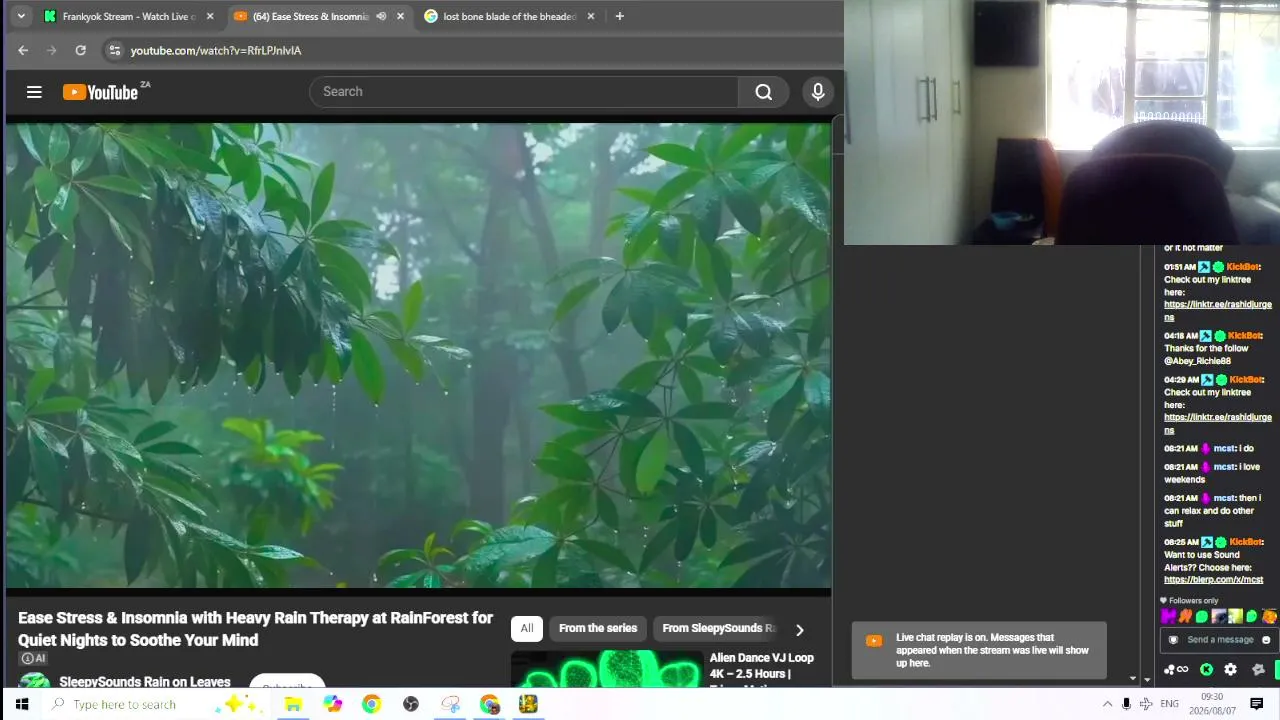Viewport: 1280px width, 720px height.
Task: Click the Followers only label
Action: (1189, 601)
